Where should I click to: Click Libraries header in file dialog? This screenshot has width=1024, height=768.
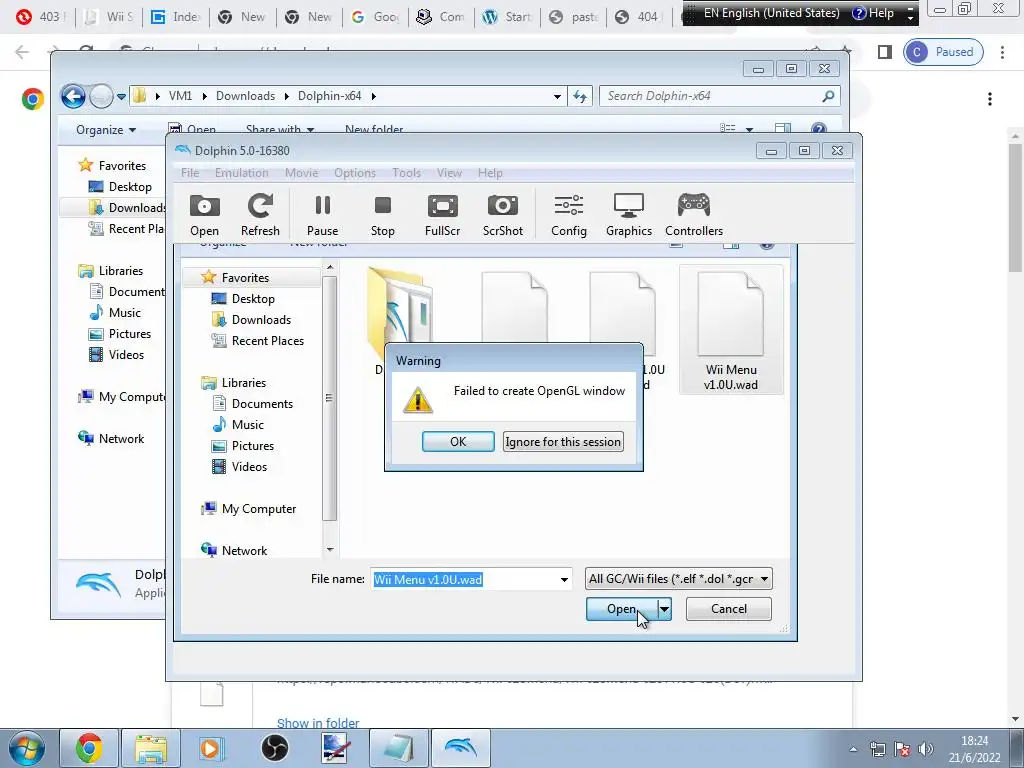pyautogui.click(x=244, y=383)
